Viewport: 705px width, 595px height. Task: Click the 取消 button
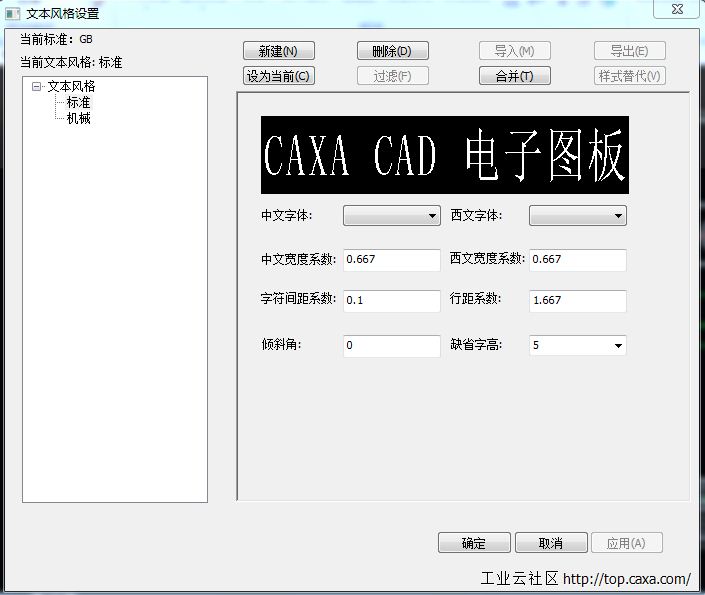click(x=550, y=543)
